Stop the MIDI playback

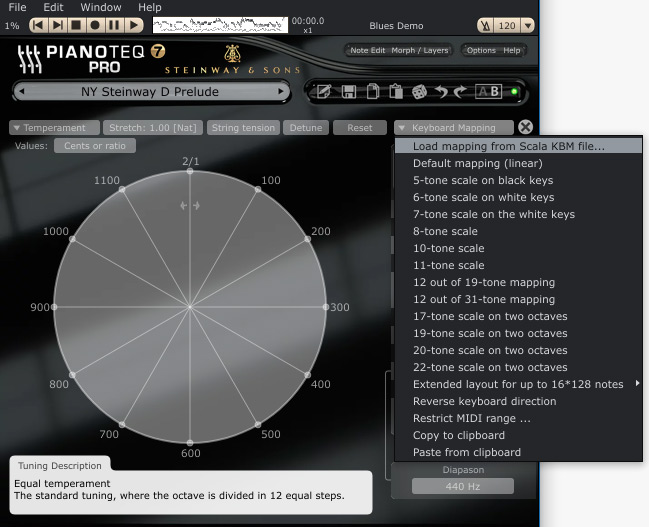(x=76, y=25)
